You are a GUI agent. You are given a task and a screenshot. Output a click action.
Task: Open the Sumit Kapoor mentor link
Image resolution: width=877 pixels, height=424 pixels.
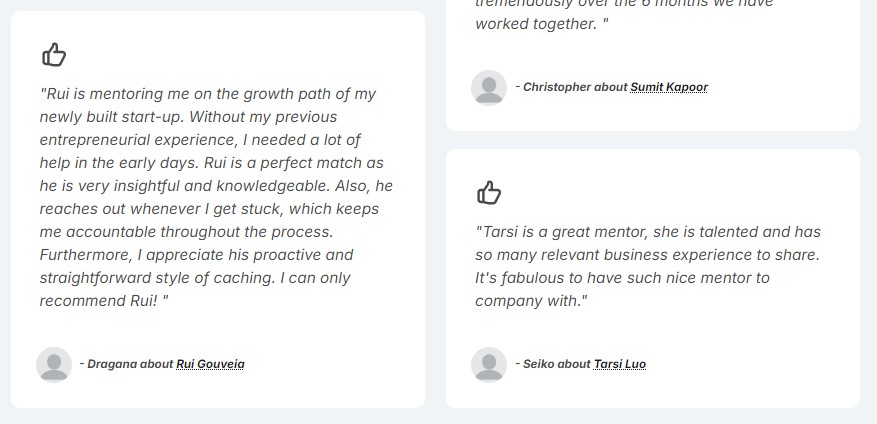coord(669,87)
